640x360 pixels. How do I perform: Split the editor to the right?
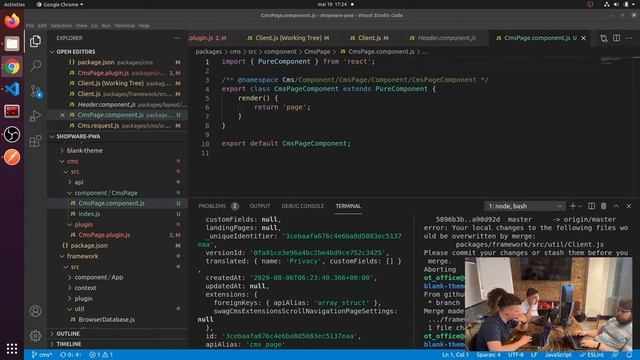(616, 38)
